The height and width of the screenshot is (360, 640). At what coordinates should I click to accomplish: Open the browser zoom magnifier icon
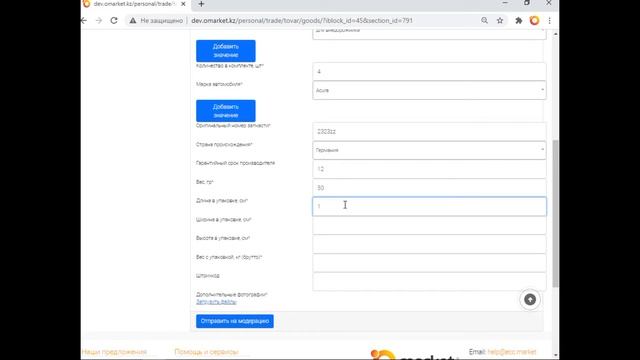[484, 20]
